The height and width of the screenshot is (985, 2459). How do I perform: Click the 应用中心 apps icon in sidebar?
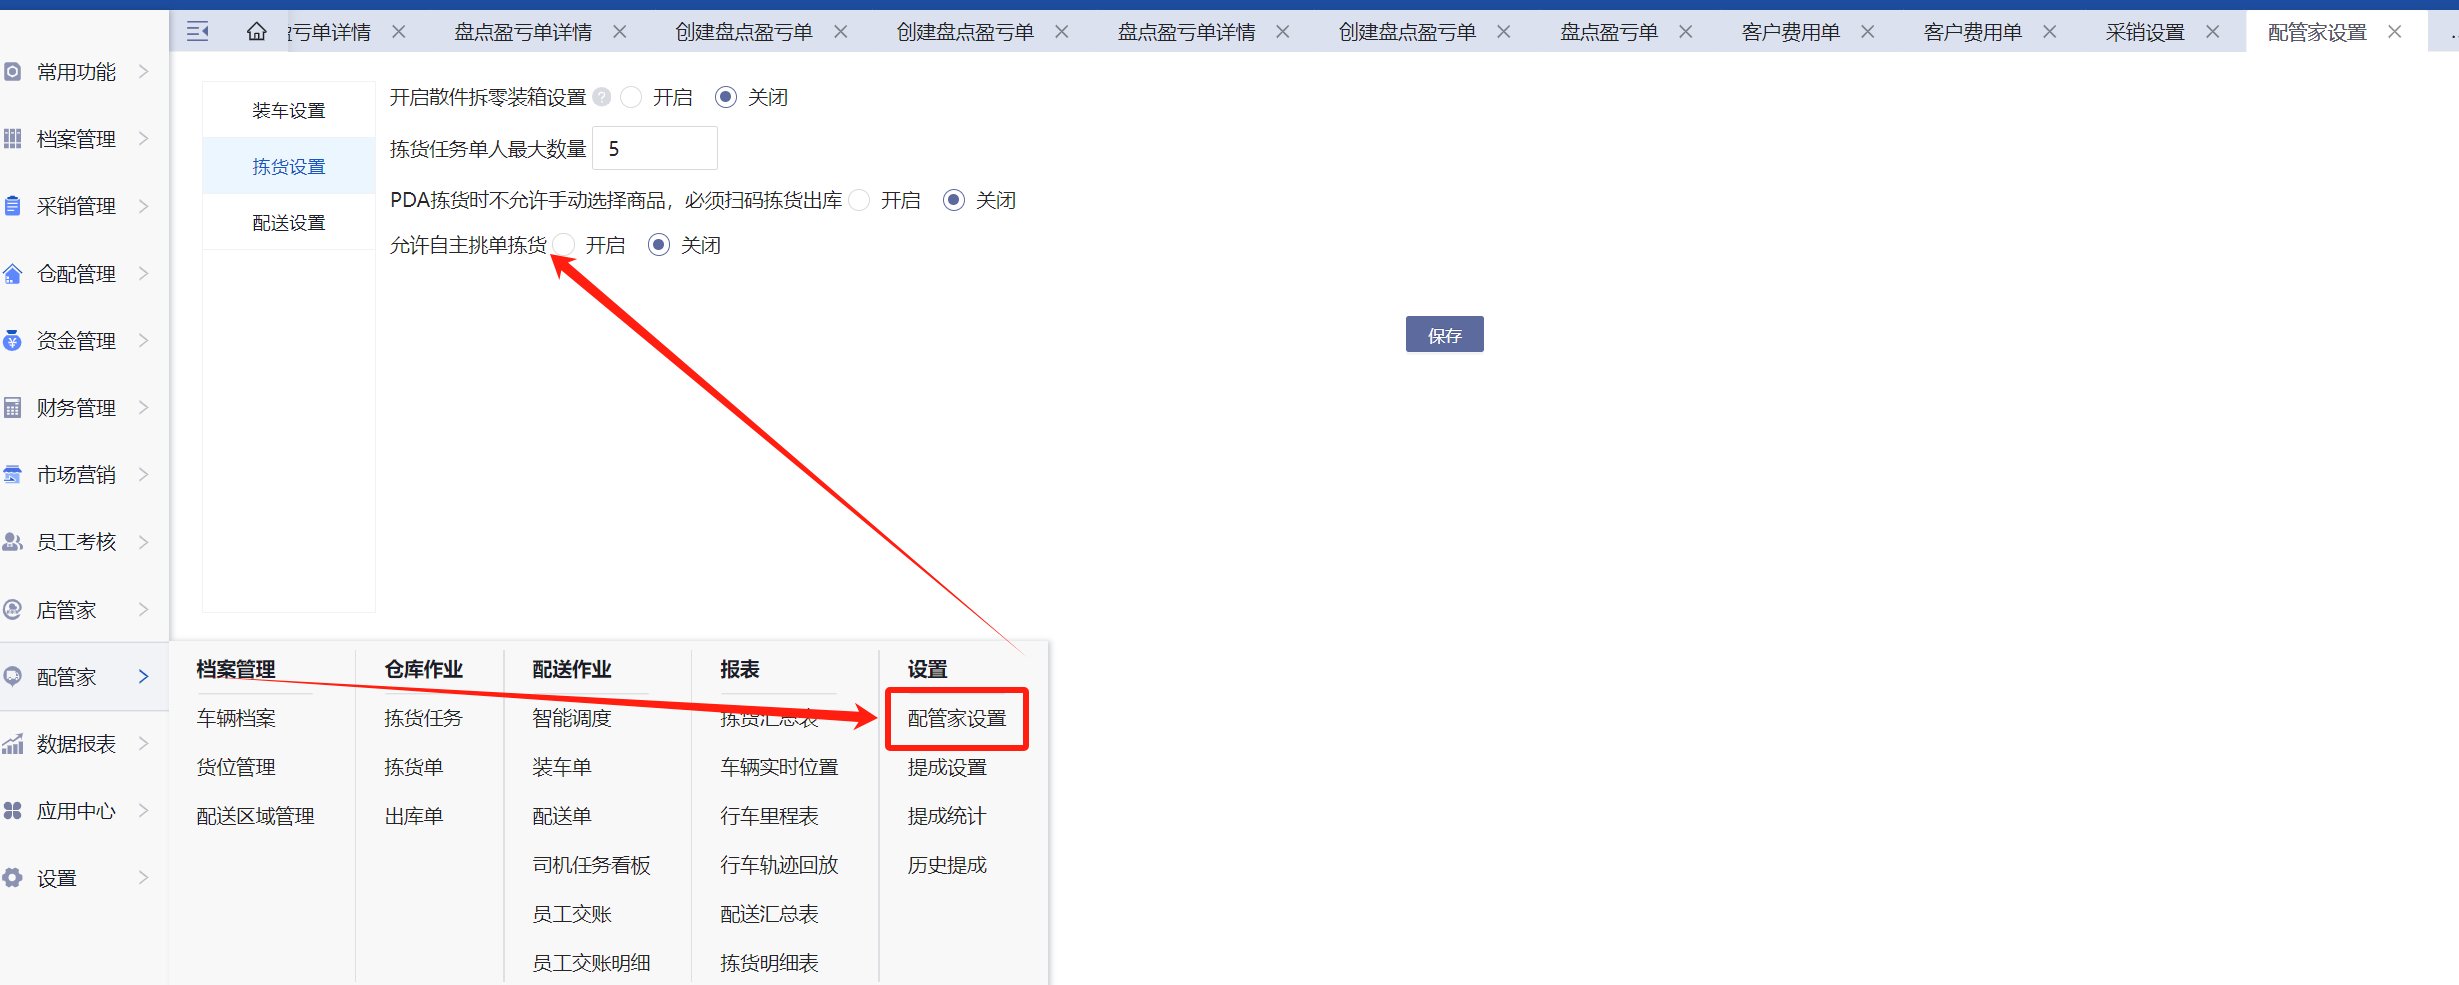point(13,811)
